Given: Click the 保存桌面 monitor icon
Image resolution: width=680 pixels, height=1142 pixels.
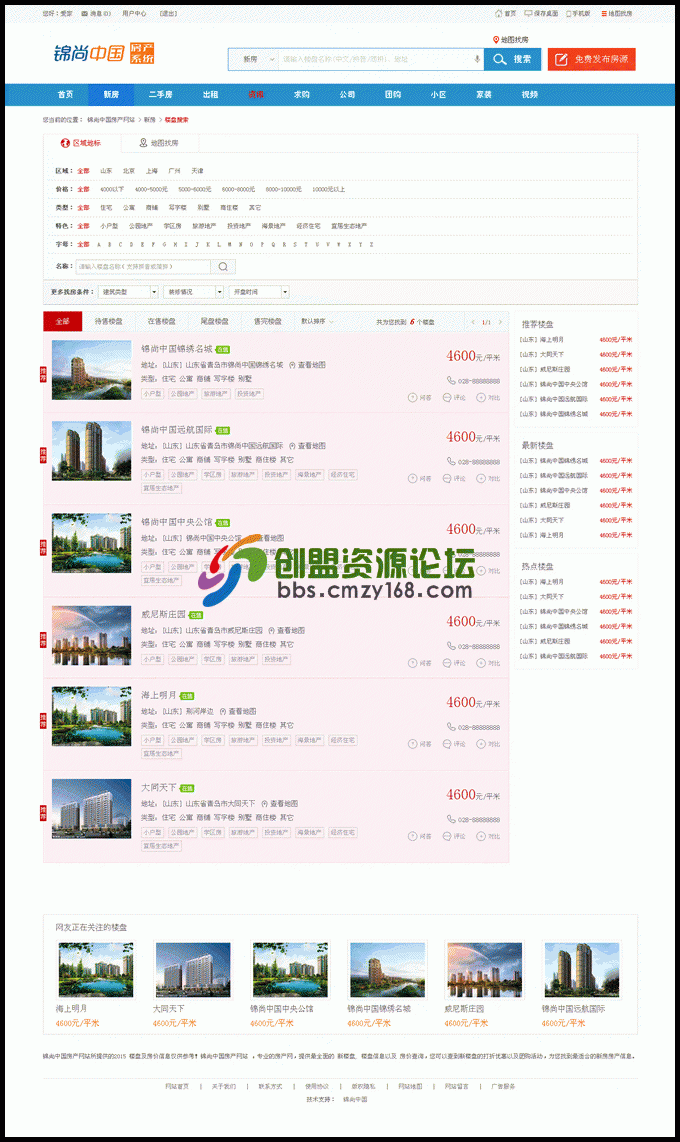Looking at the screenshot, I should (x=529, y=13).
